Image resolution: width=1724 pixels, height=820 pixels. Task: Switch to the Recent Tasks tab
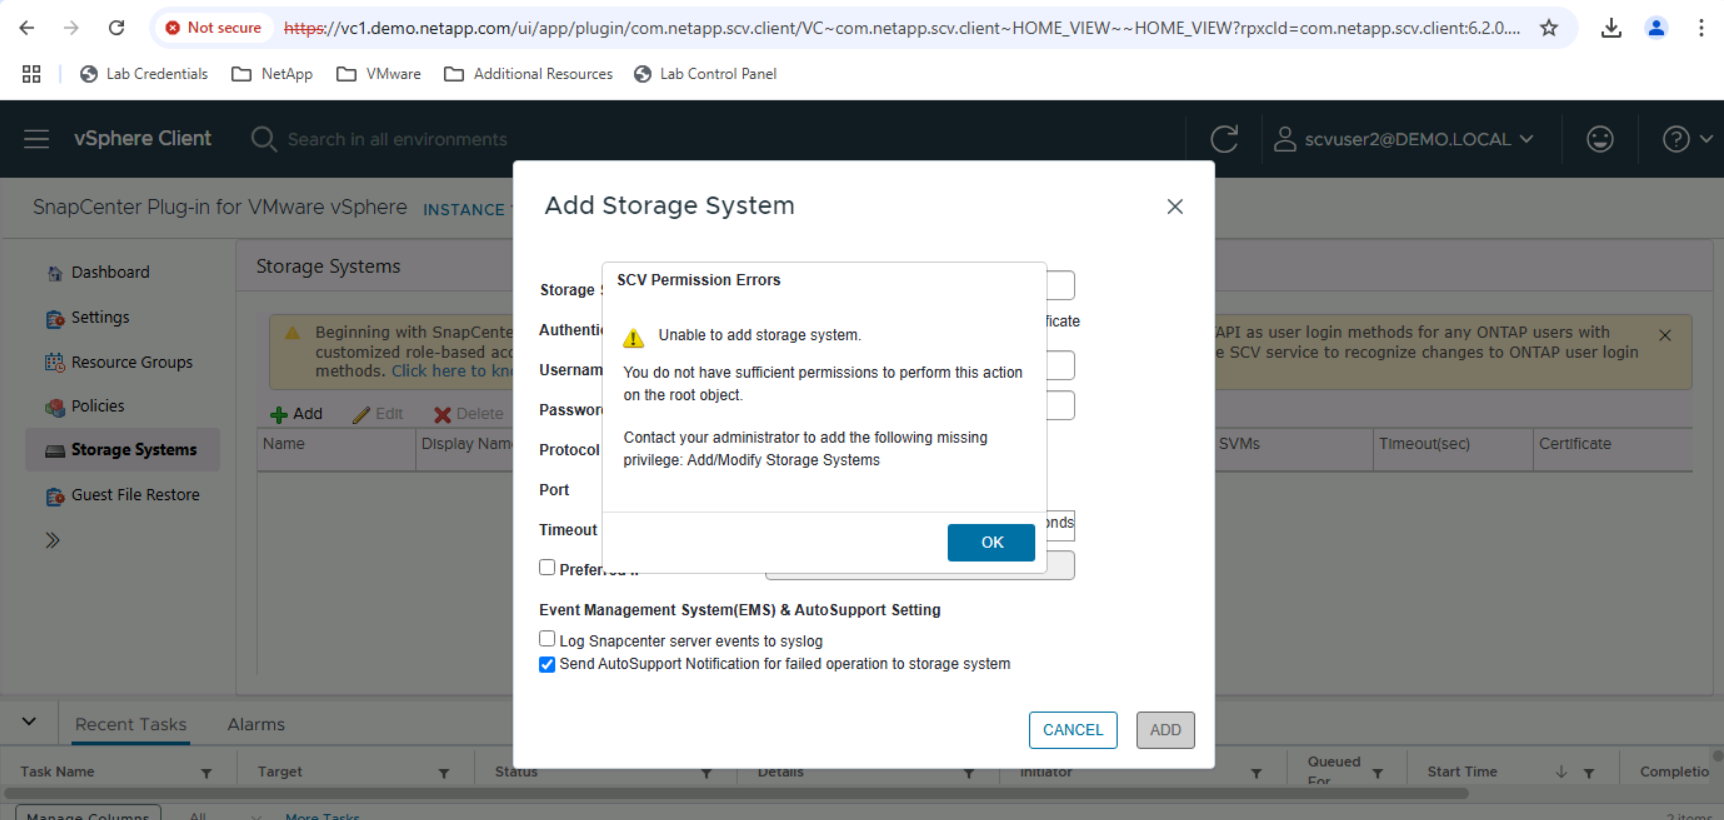[131, 724]
